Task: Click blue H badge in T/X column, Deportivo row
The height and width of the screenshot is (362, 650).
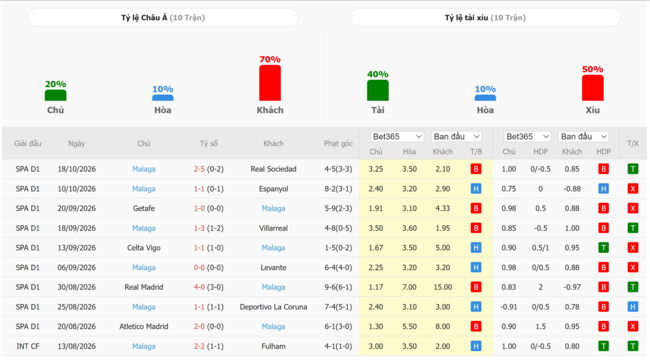Action: [x=633, y=307]
